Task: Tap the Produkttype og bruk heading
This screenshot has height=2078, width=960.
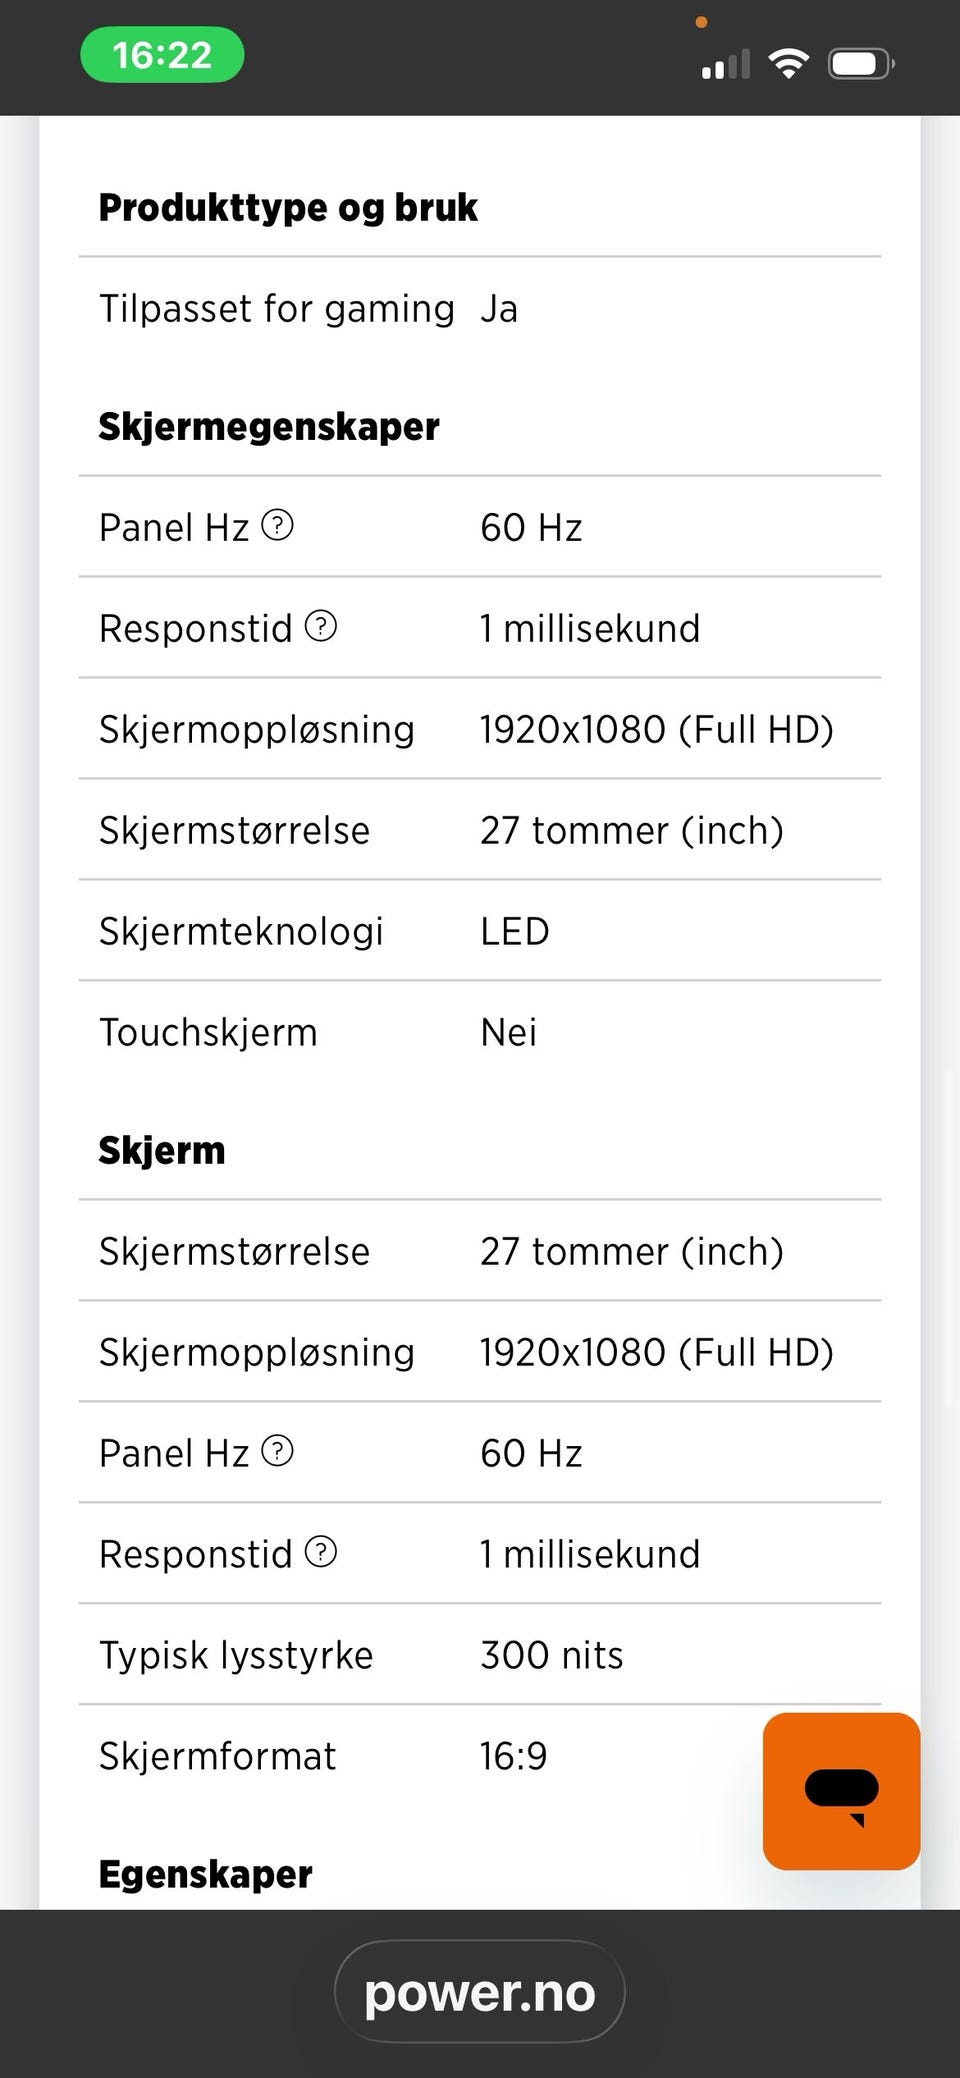Action: (x=288, y=207)
